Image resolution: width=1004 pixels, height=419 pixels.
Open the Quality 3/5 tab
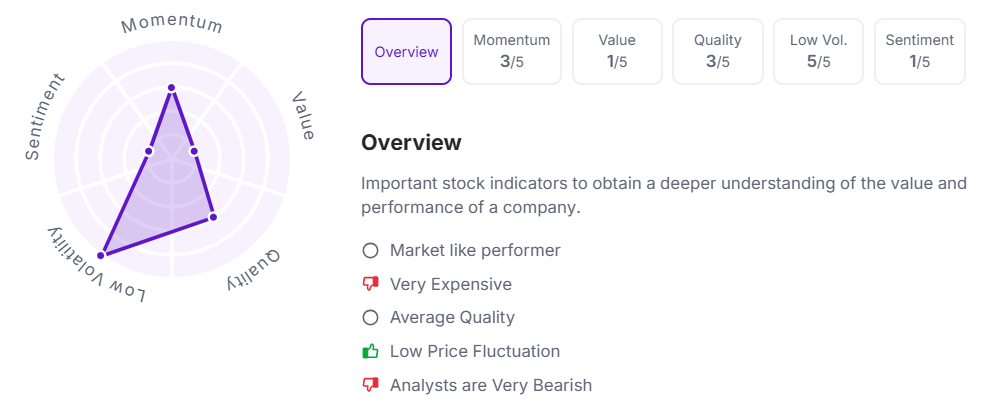point(718,52)
